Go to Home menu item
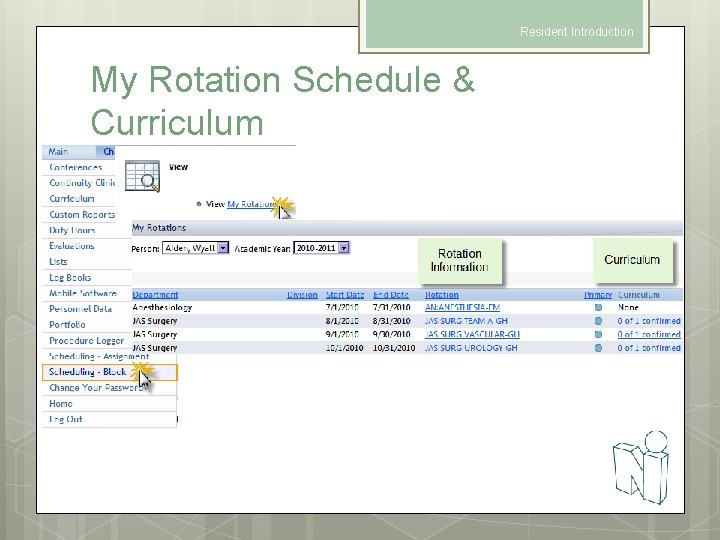 coord(61,404)
